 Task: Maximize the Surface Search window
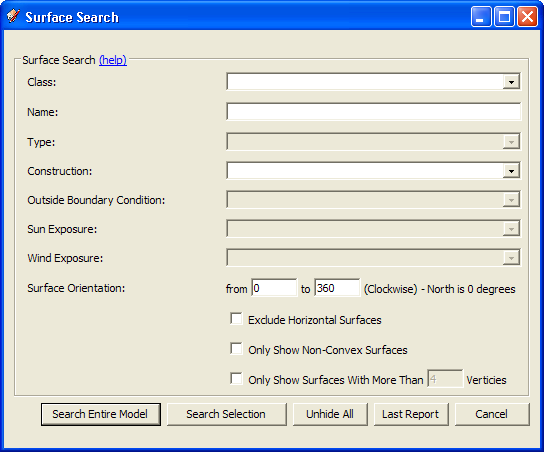pos(504,16)
